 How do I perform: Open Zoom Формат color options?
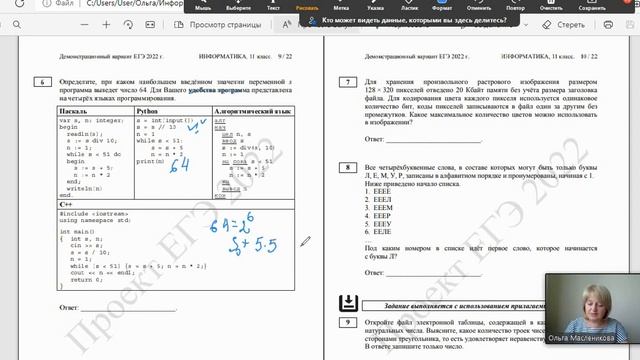(x=442, y=6)
